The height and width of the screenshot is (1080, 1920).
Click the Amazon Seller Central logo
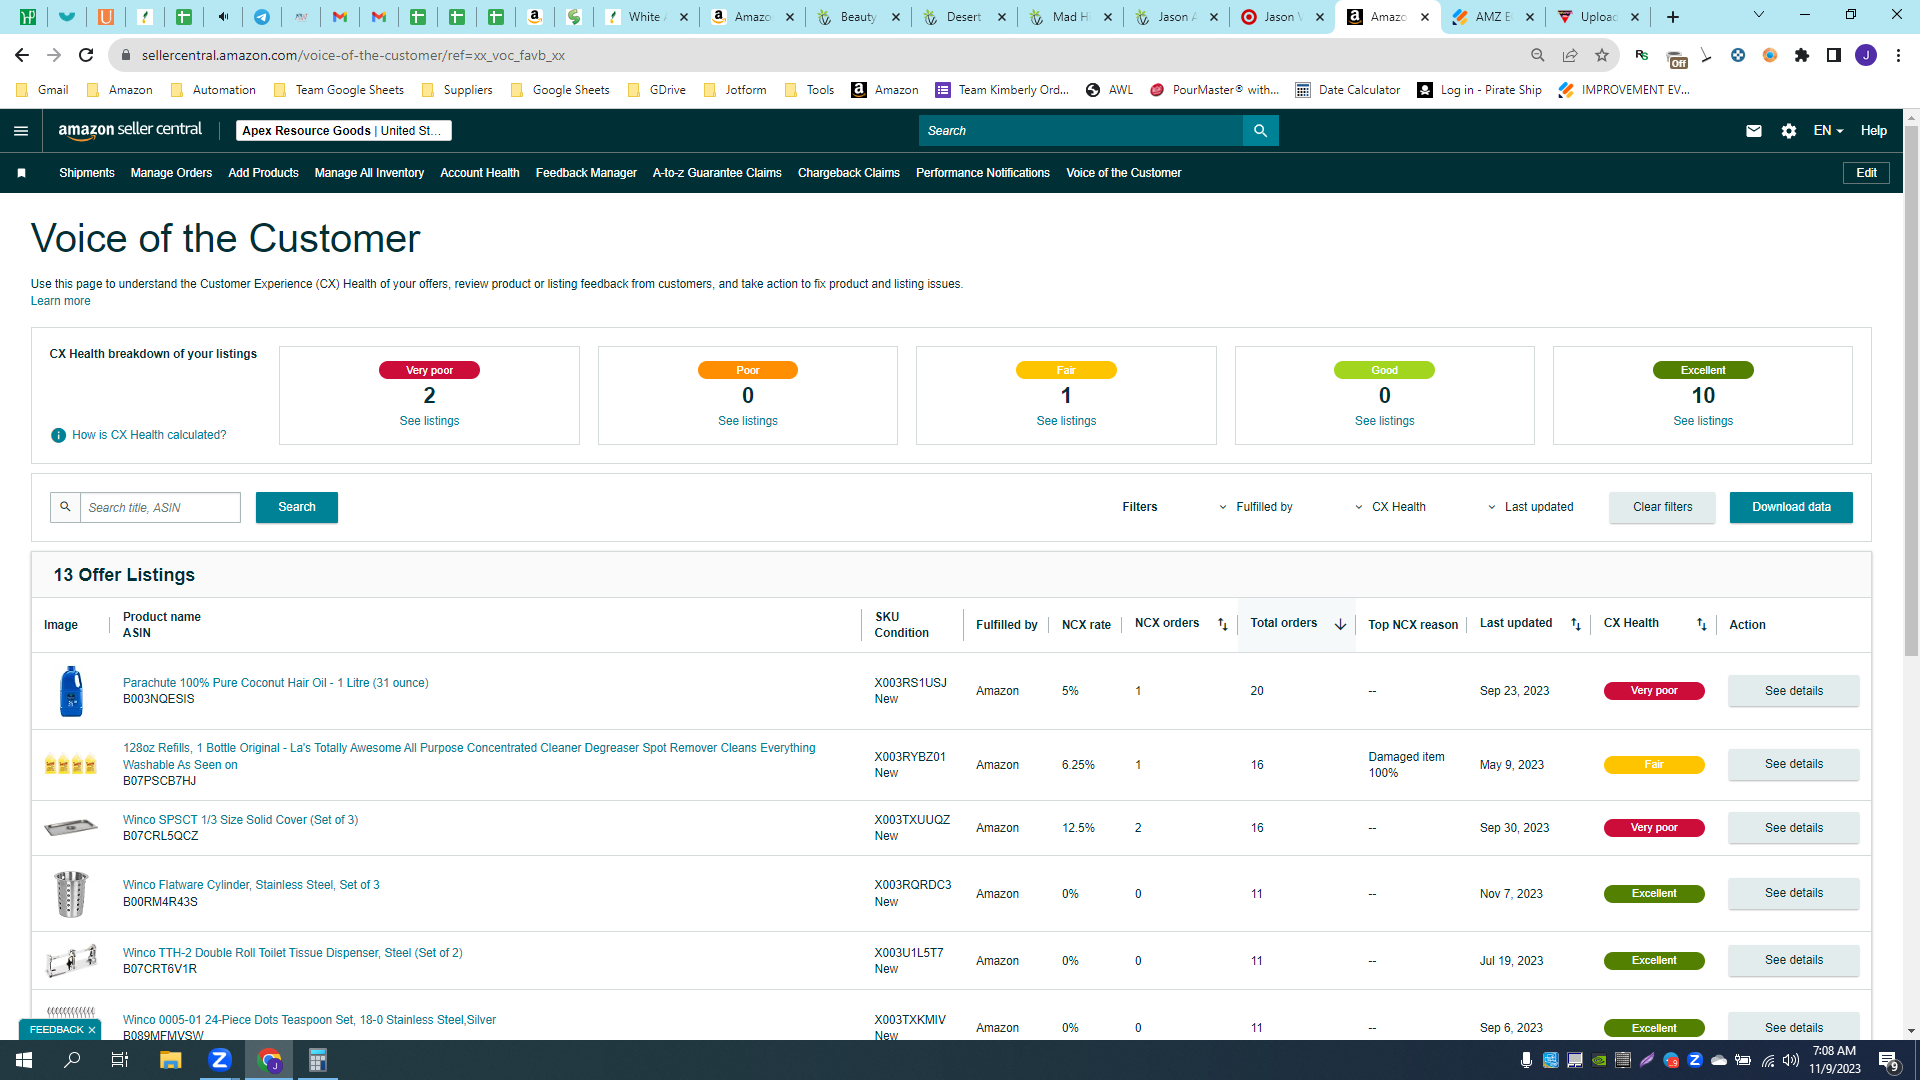coord(130,130)
